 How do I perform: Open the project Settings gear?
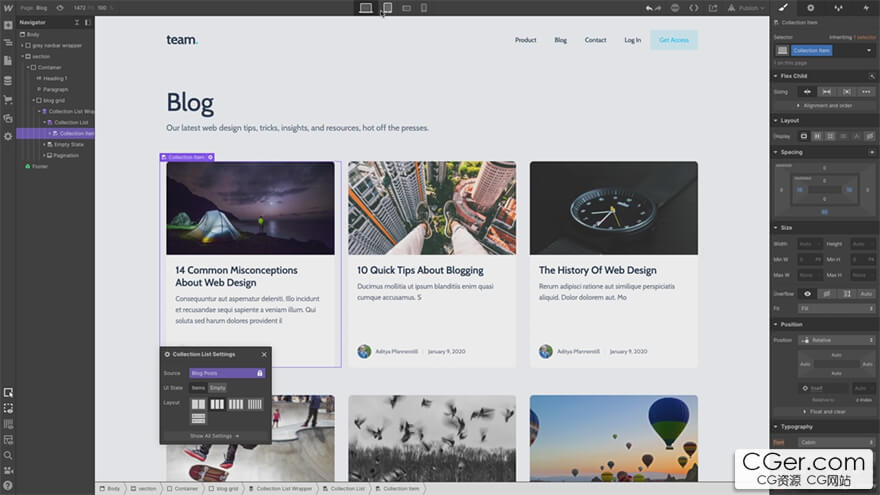(8, 136)
